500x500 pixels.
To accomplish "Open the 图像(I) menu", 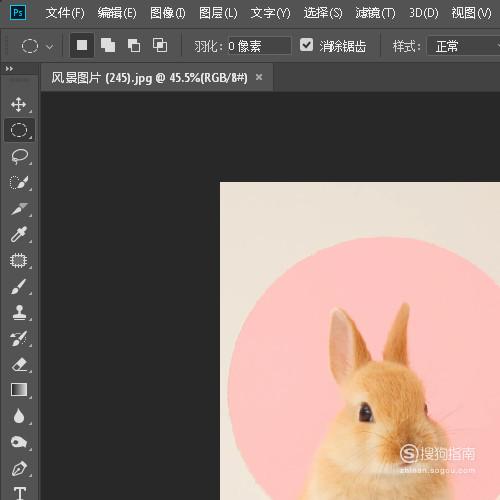I will pos(168,13).
